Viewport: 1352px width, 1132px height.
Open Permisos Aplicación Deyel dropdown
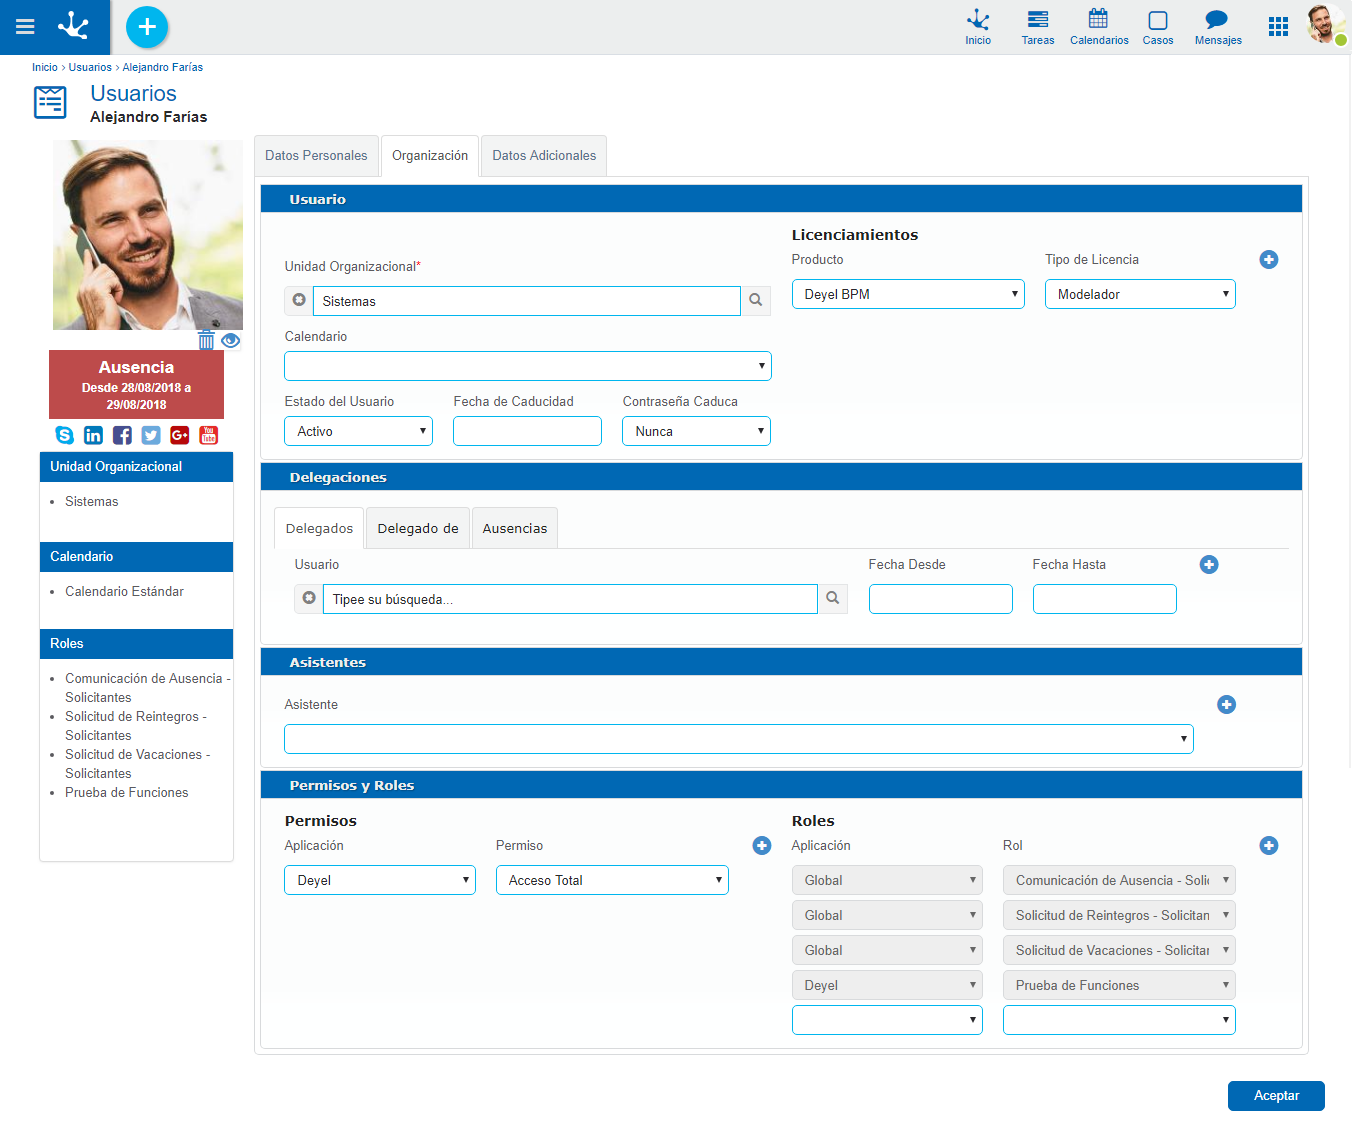pyautogui.click(x=380, y=880)
